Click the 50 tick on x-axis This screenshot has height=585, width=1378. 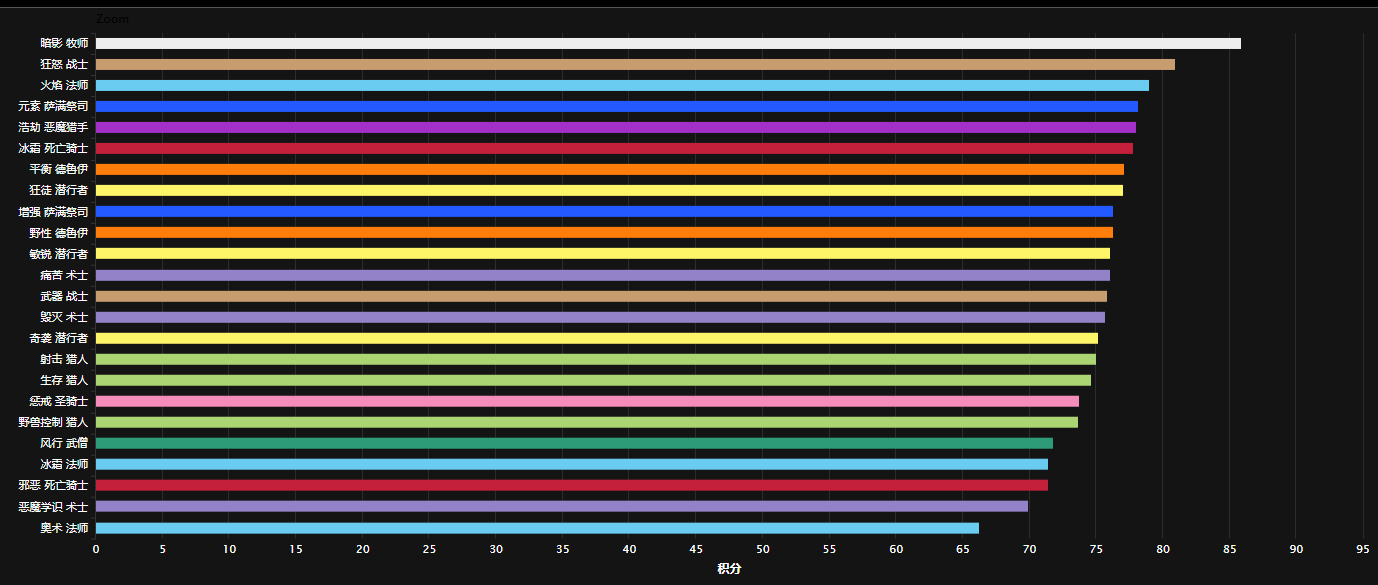tap(763, 549)
